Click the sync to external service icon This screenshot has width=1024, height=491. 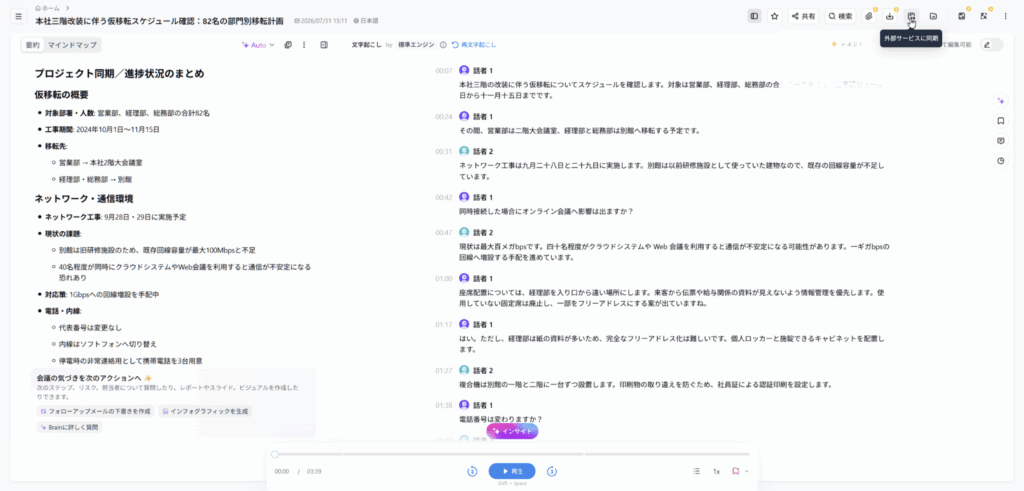pos(911,16)
